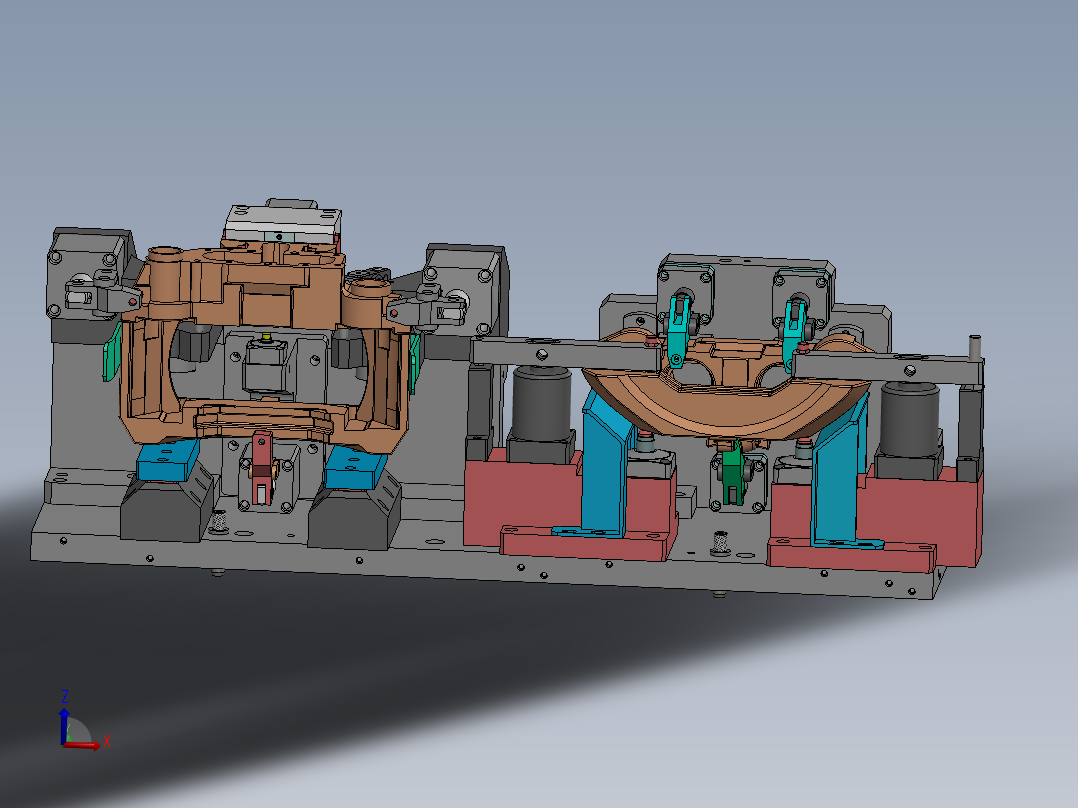Screen dimensions: 1078x808
Task: Select the left blue support pad under the caliper
Action: (x=168, y=460)
